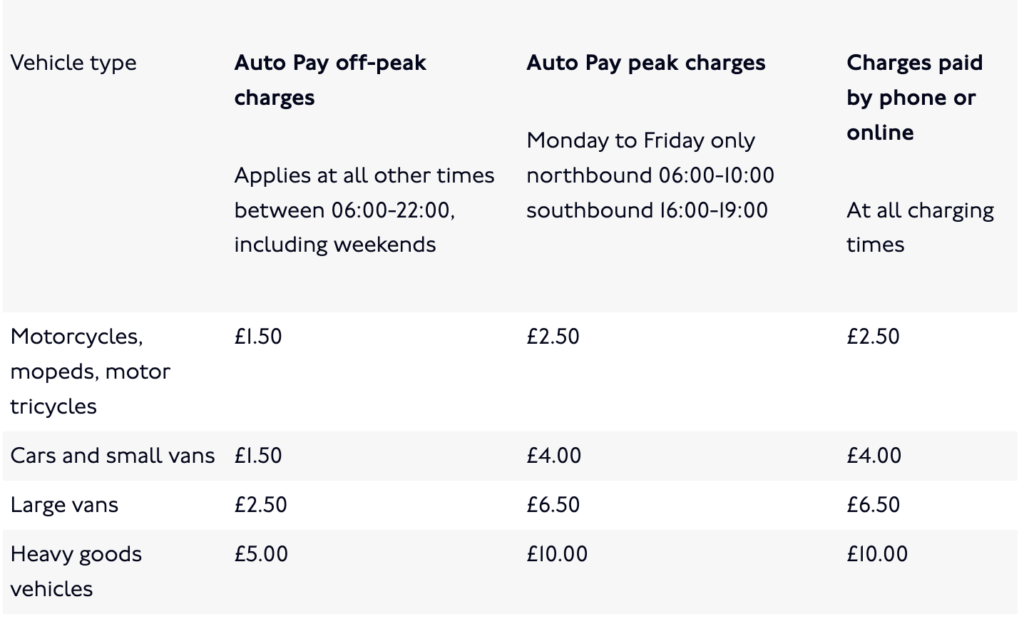Click the motorcycles off-peak charge £1.50

pyautogui.click(x=258, y=337)
